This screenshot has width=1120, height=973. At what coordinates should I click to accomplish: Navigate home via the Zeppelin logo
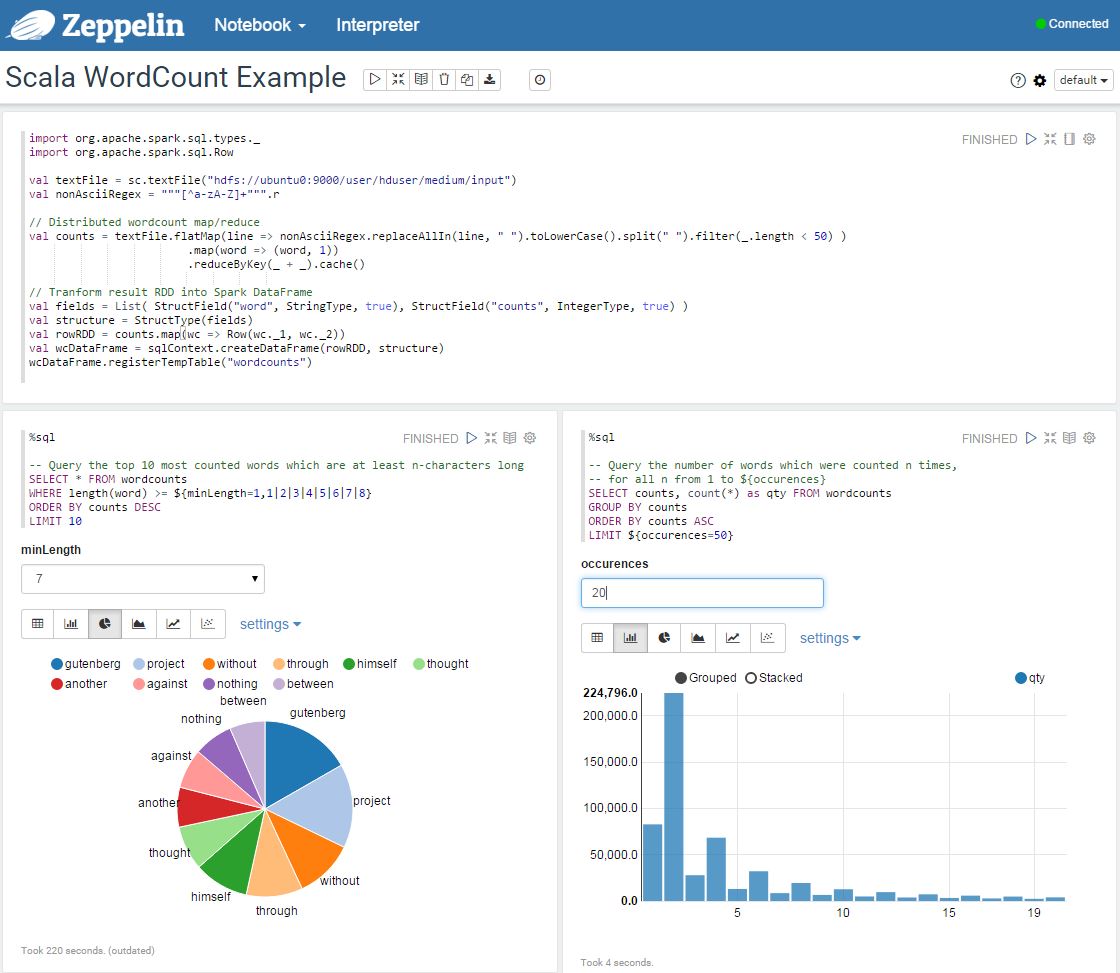coord(95,25)
